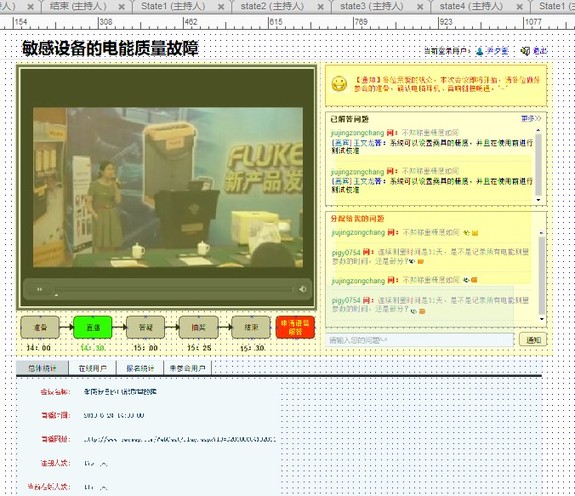The height and width of the screenshot is (496, 575).
Task: Open the 更多>> link in answered questions
Action: (531, 118)
